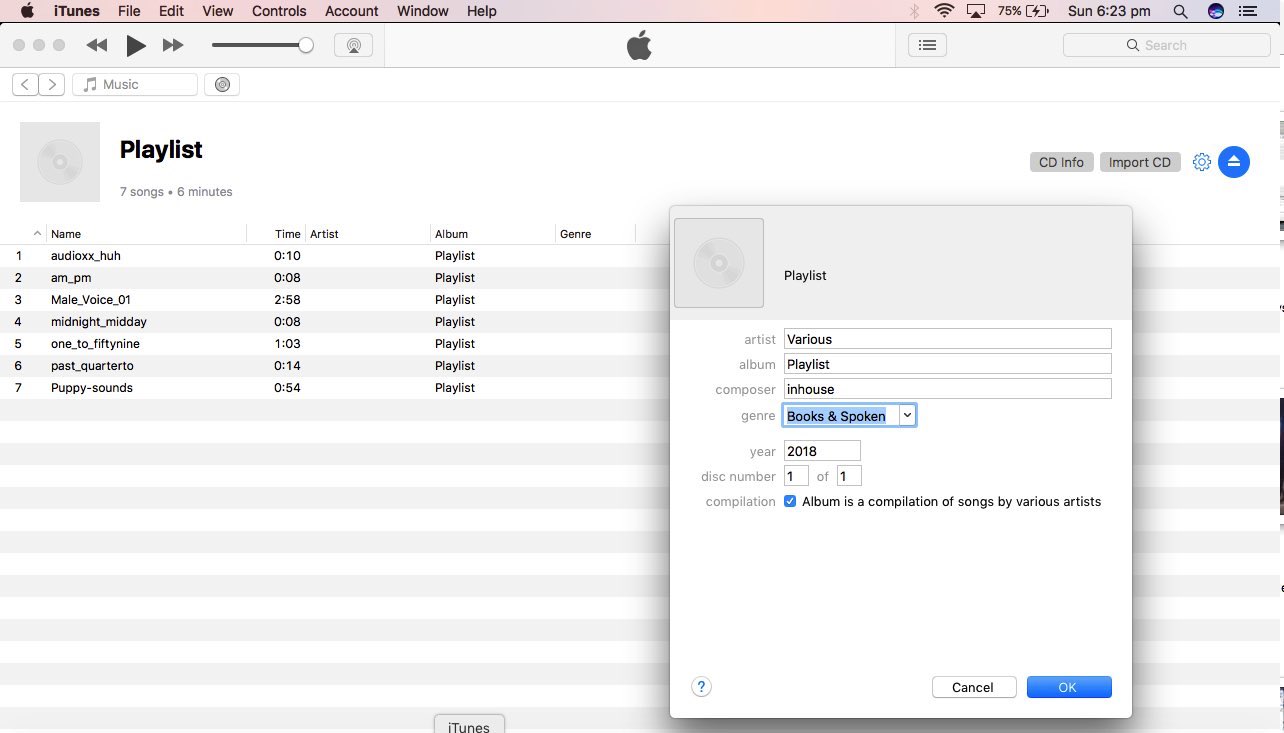Click the Play button in iTunes toolbar
The height and width of the screenshot is (733, 1284).
click(x=136, y=45)
